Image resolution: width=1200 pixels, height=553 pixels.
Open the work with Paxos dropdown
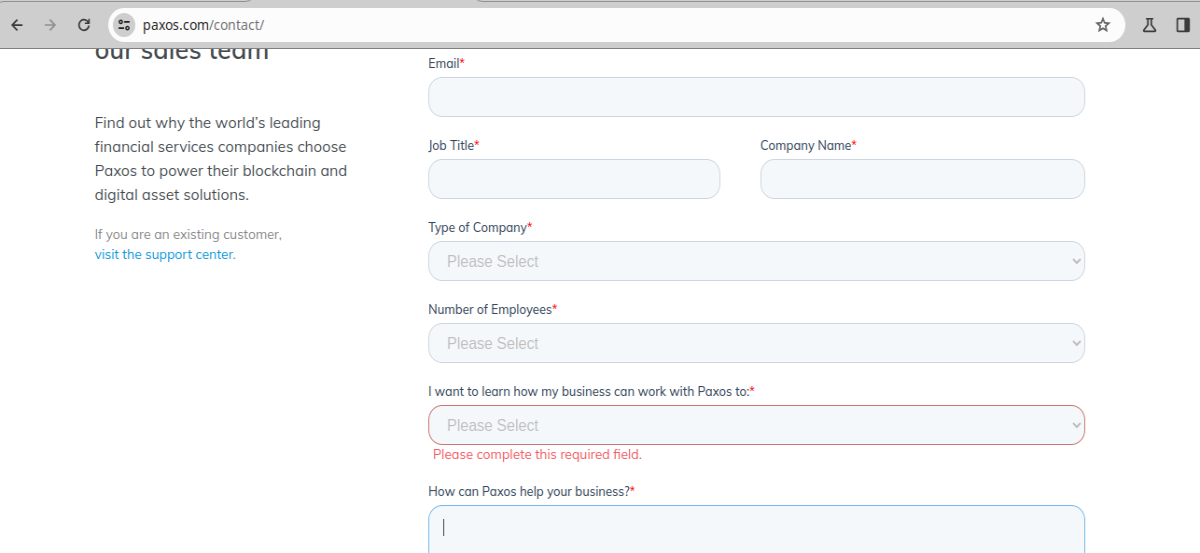[x=756, y=425]
